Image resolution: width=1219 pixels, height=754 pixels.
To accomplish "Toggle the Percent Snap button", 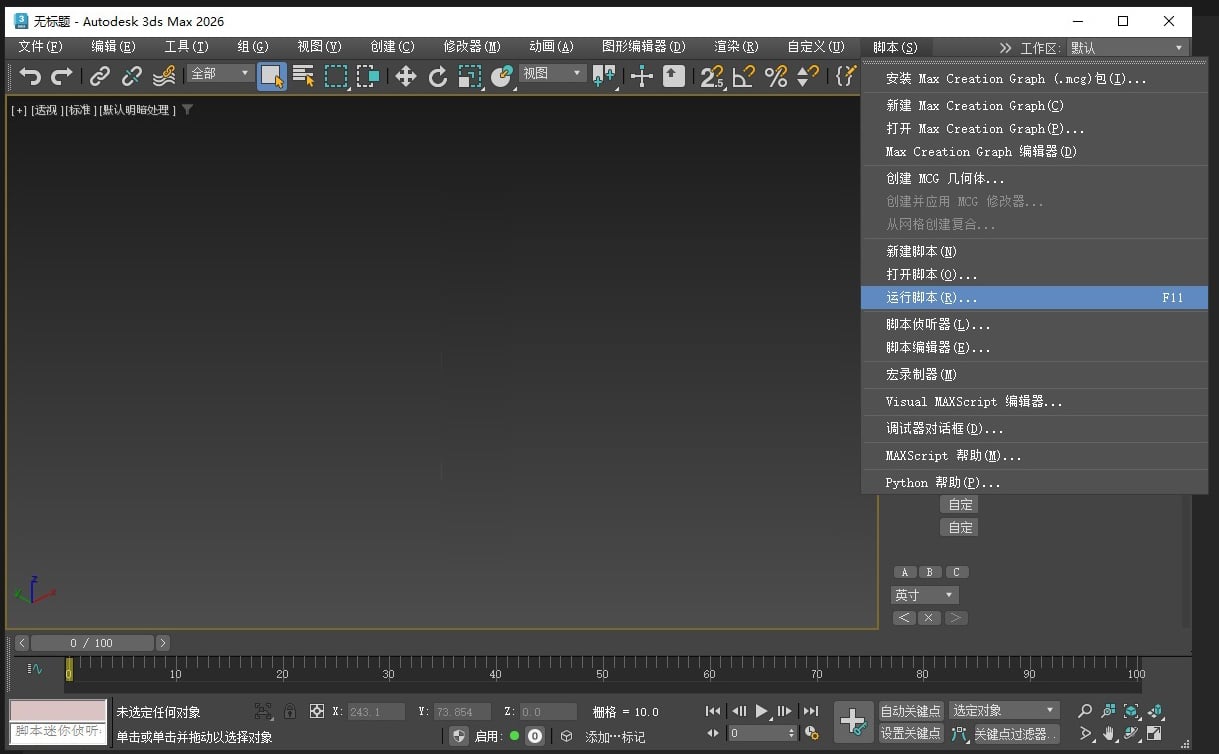I will click(x=776, y=76).
